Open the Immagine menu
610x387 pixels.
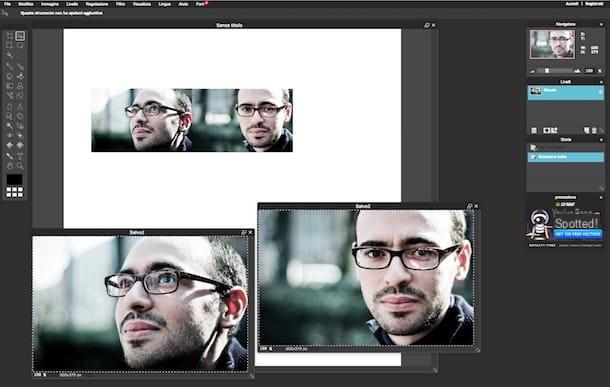[x=50, y=4]
